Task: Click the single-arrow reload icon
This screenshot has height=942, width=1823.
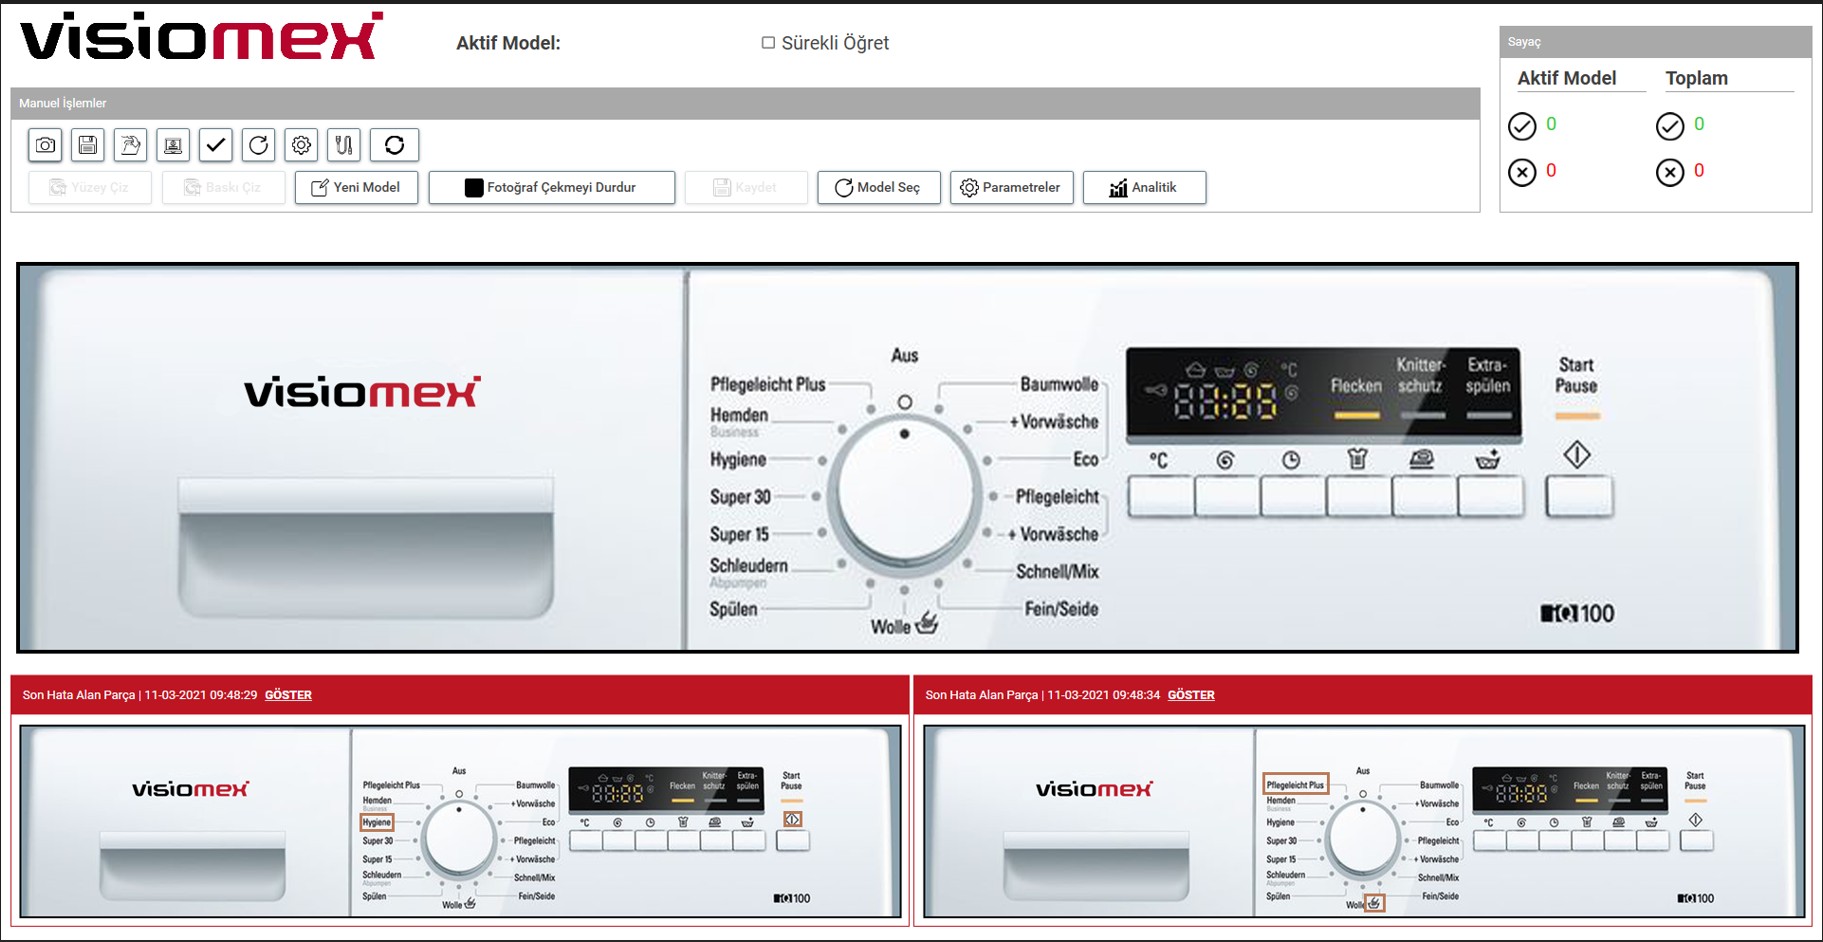Action: [x=258, y=145]
